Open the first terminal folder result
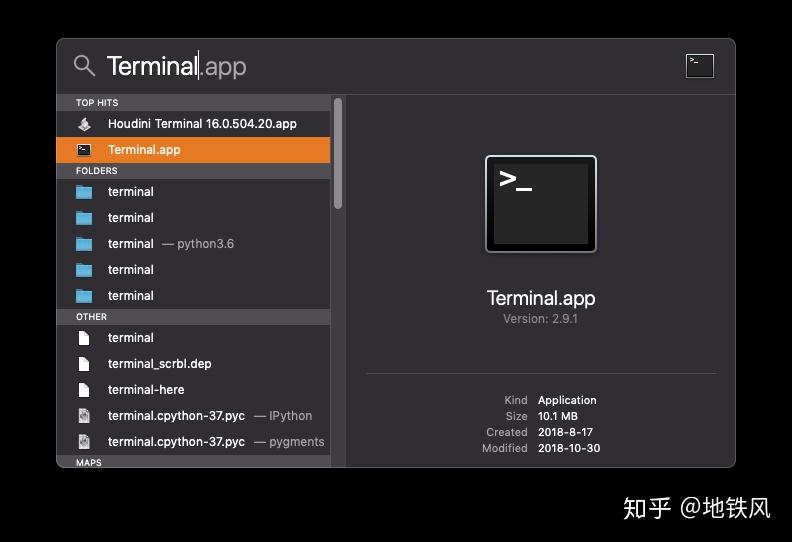This screenshot has width=792, height=542. [x=193, y=192]
